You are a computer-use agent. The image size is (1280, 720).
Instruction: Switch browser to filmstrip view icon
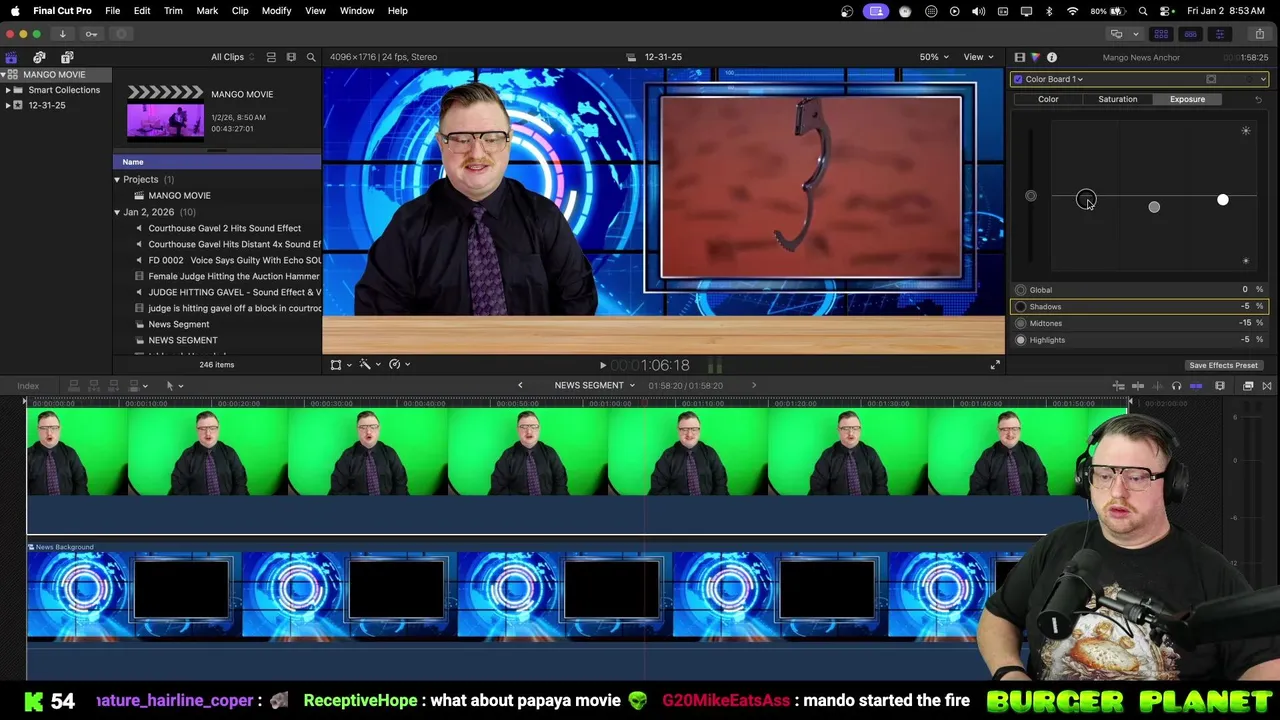[x=291, y=57]
